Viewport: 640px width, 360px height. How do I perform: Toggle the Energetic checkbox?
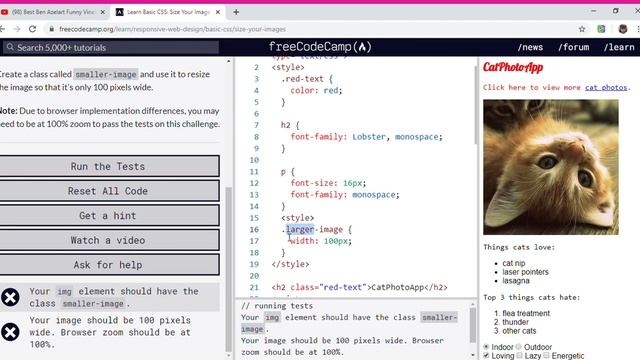tap(546, 356)
